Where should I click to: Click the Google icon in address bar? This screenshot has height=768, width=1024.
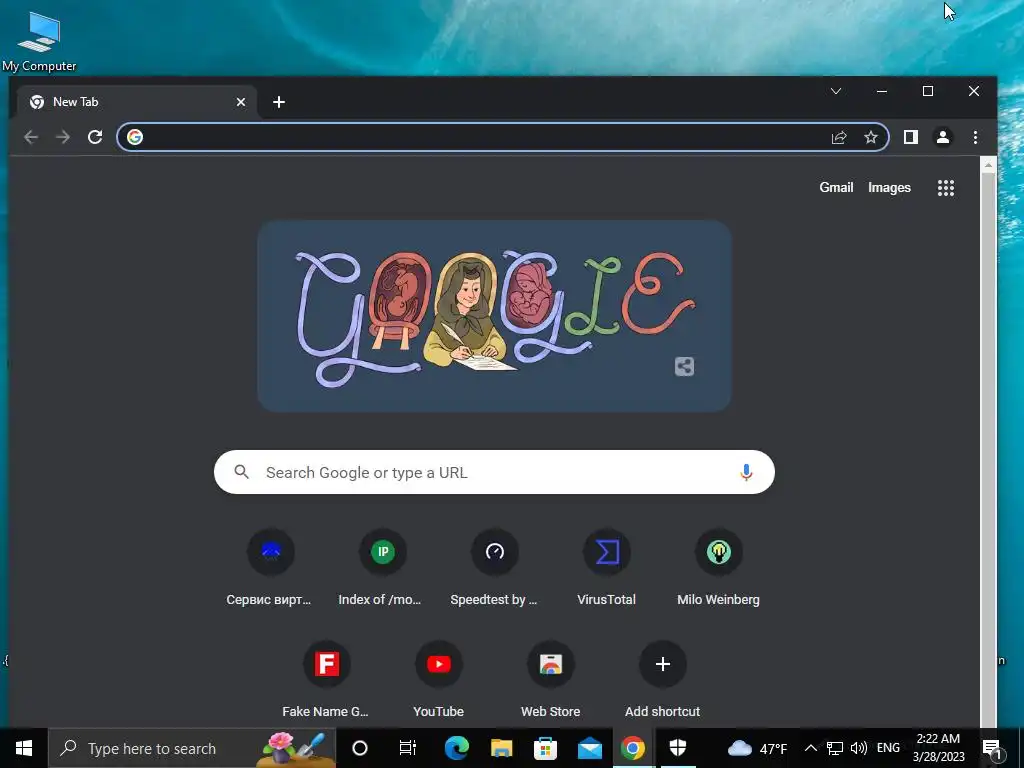point(135,137)
